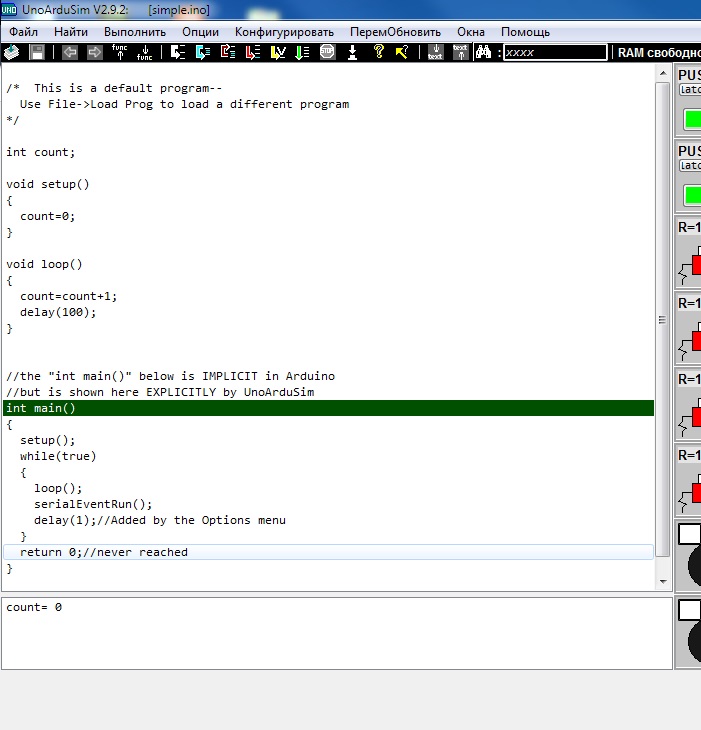This screenshot has width=701, height=730.
Task: Click the load program file icon
Action: (12, 52)
